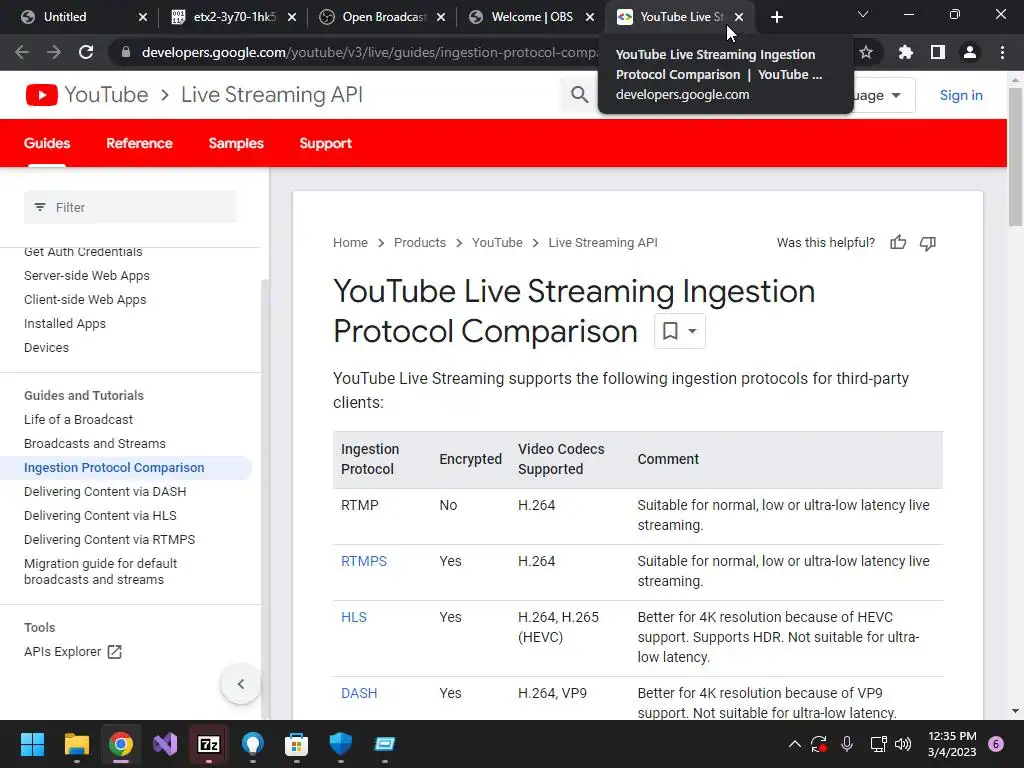This screenshot has height=768, width=1024.
Task: Open Installed Apps page
Action: pyautogui.click(x=65, y=324)
